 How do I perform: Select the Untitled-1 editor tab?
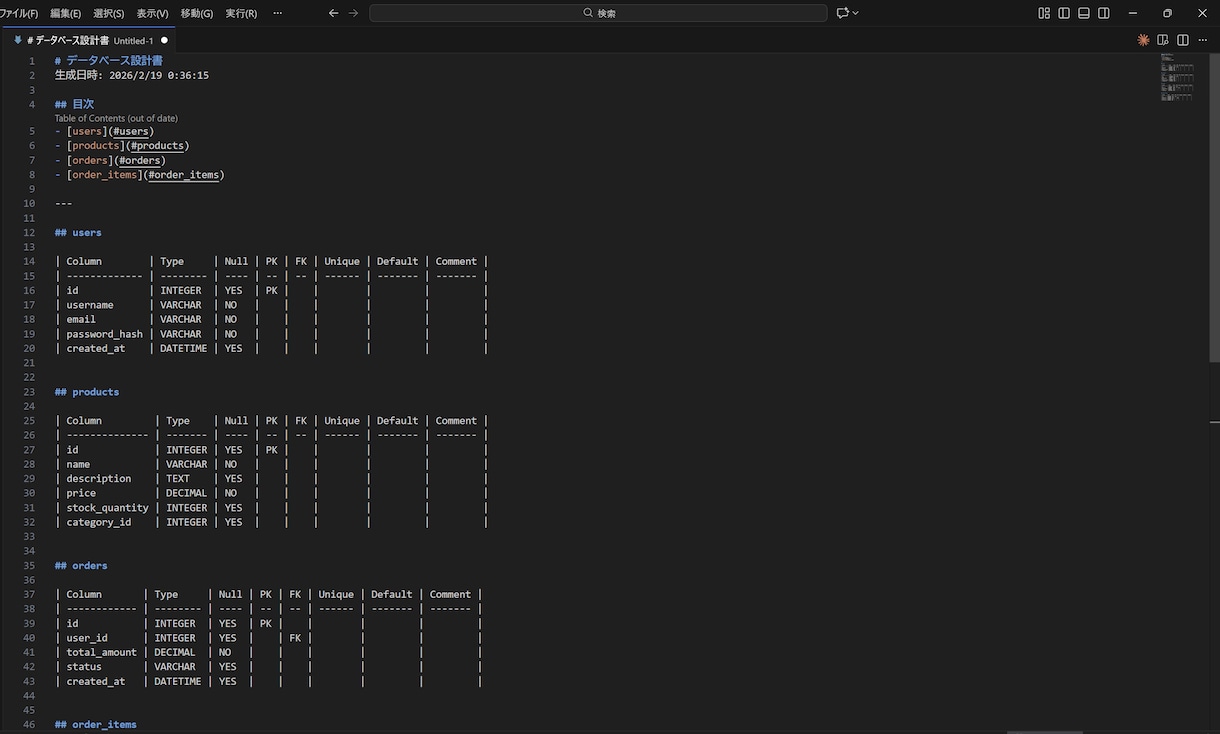(90, 40)
